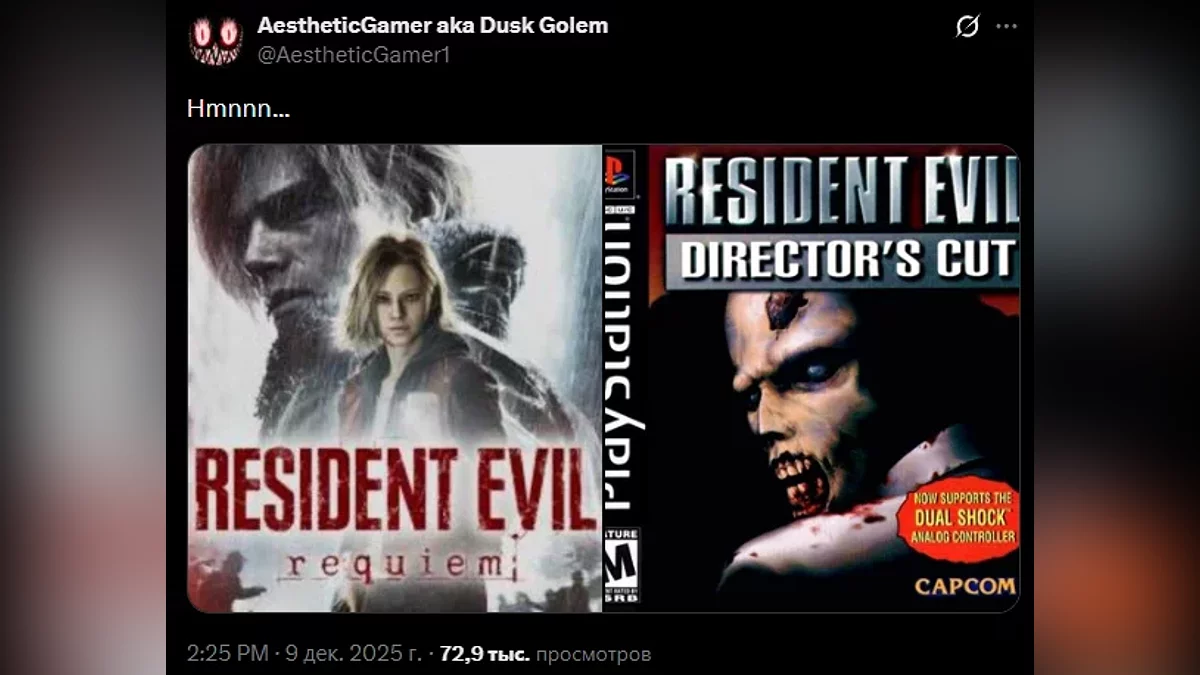Open the Resident Evil Director's Cut cover image

point(811,378)
